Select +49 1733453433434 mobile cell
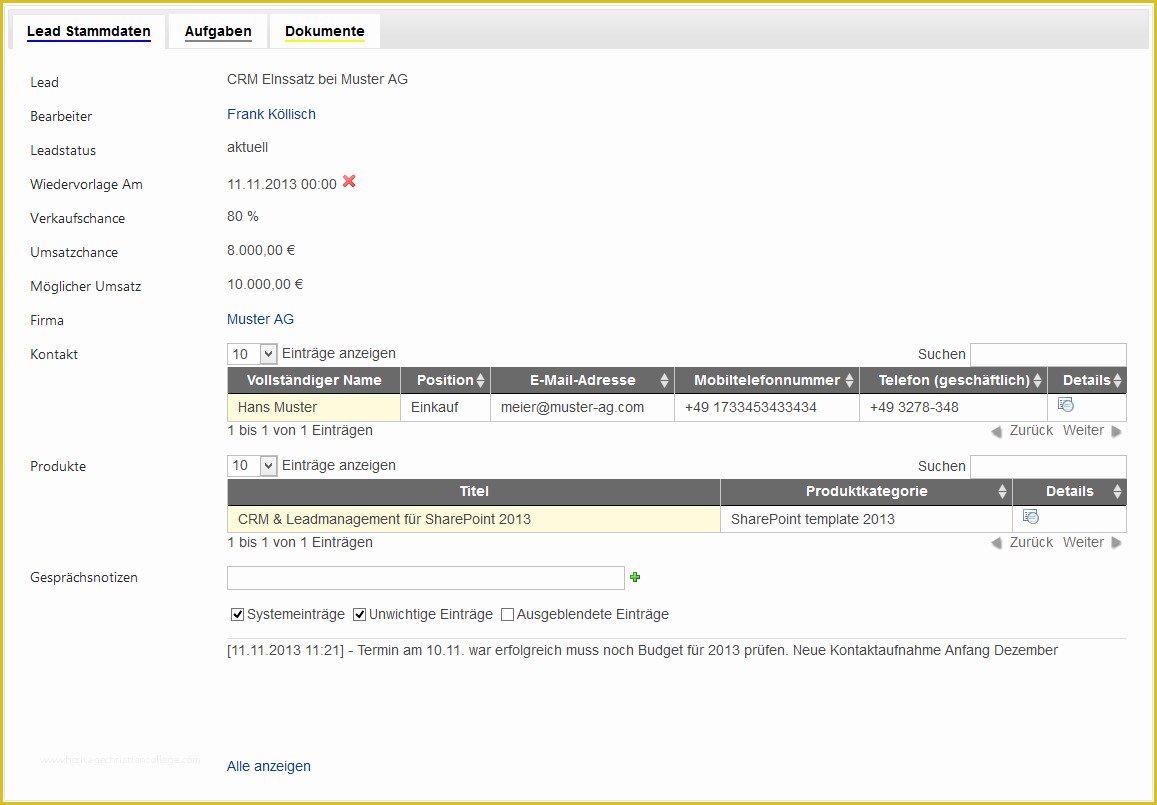1157x805 pixels. click(x=767, y=407)
